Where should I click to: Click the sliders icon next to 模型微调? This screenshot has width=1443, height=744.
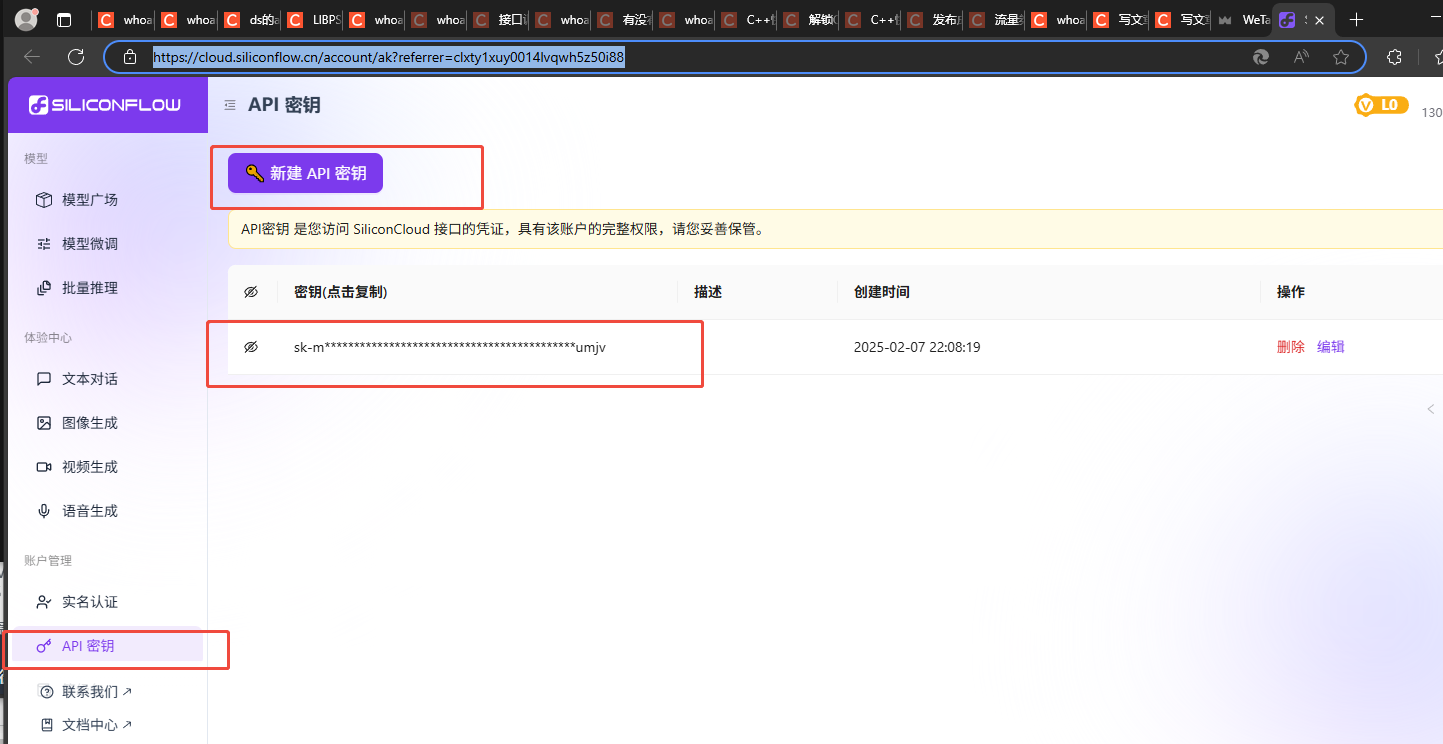44,244
